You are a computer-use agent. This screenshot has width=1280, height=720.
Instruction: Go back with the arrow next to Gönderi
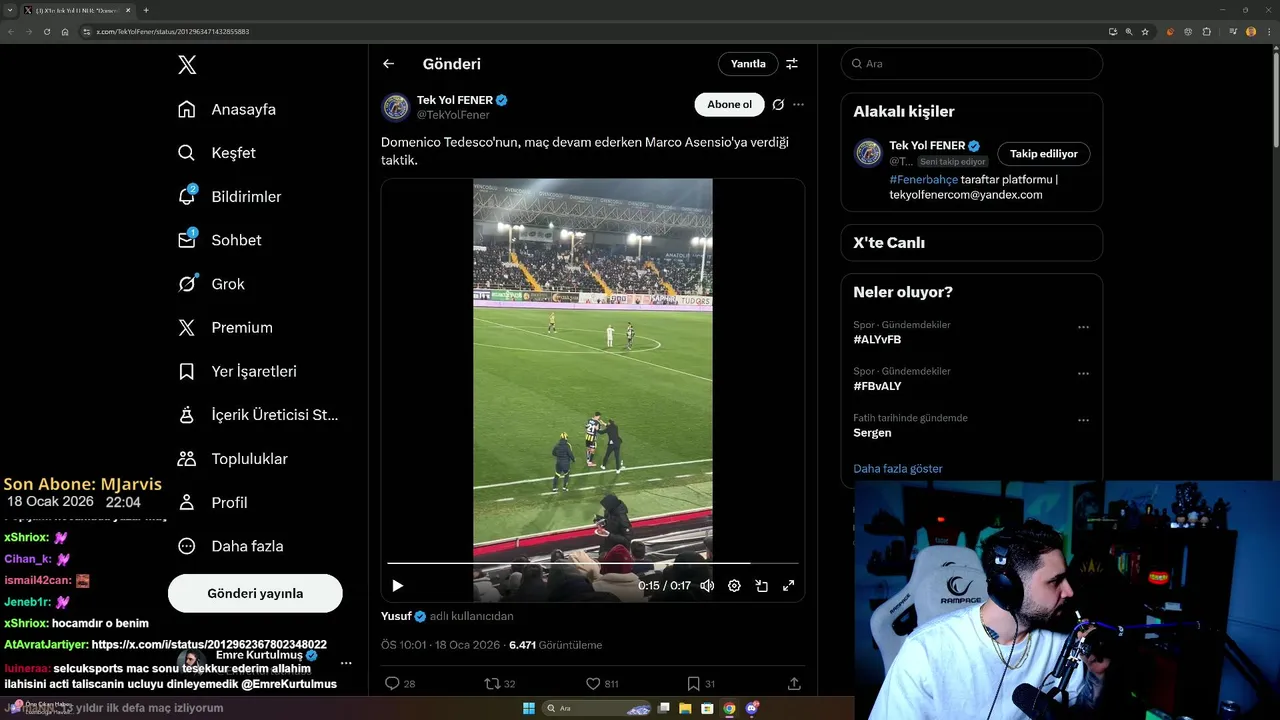[x=389, y=64]
